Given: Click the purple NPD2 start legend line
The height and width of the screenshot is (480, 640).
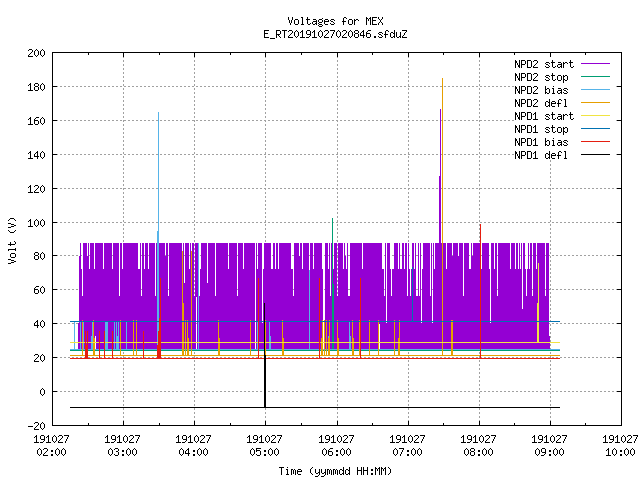Looking at the screenshot, I should click(595, 64).
